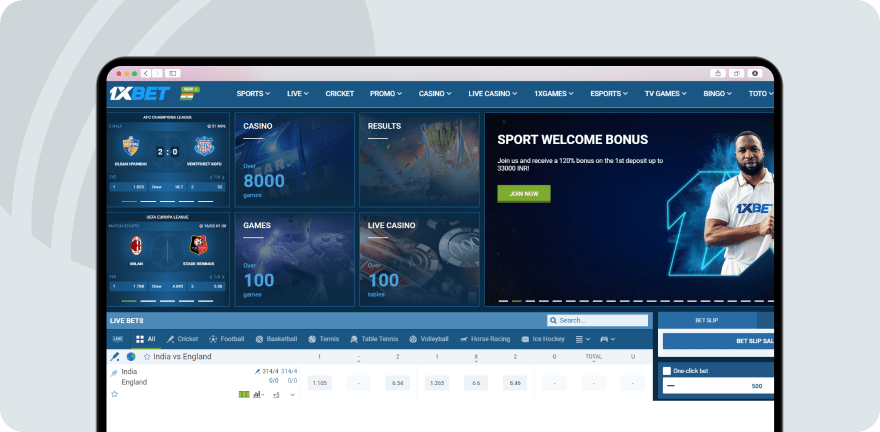
Task: Select the Table Tennis live tab
Action: 374,339
